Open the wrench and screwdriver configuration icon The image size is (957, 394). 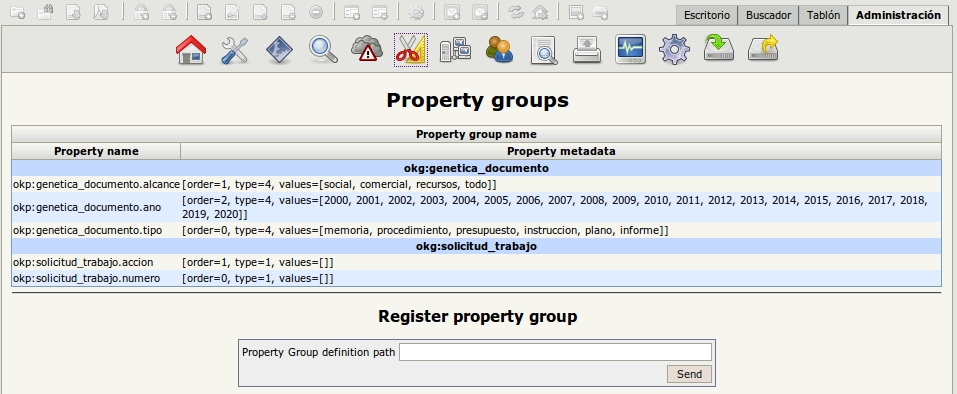point(234,50)
